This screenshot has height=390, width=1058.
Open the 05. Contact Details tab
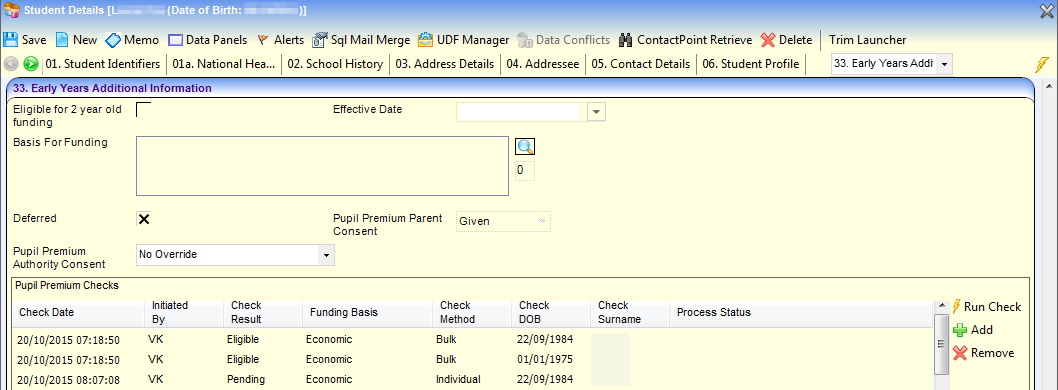[640, 64]
